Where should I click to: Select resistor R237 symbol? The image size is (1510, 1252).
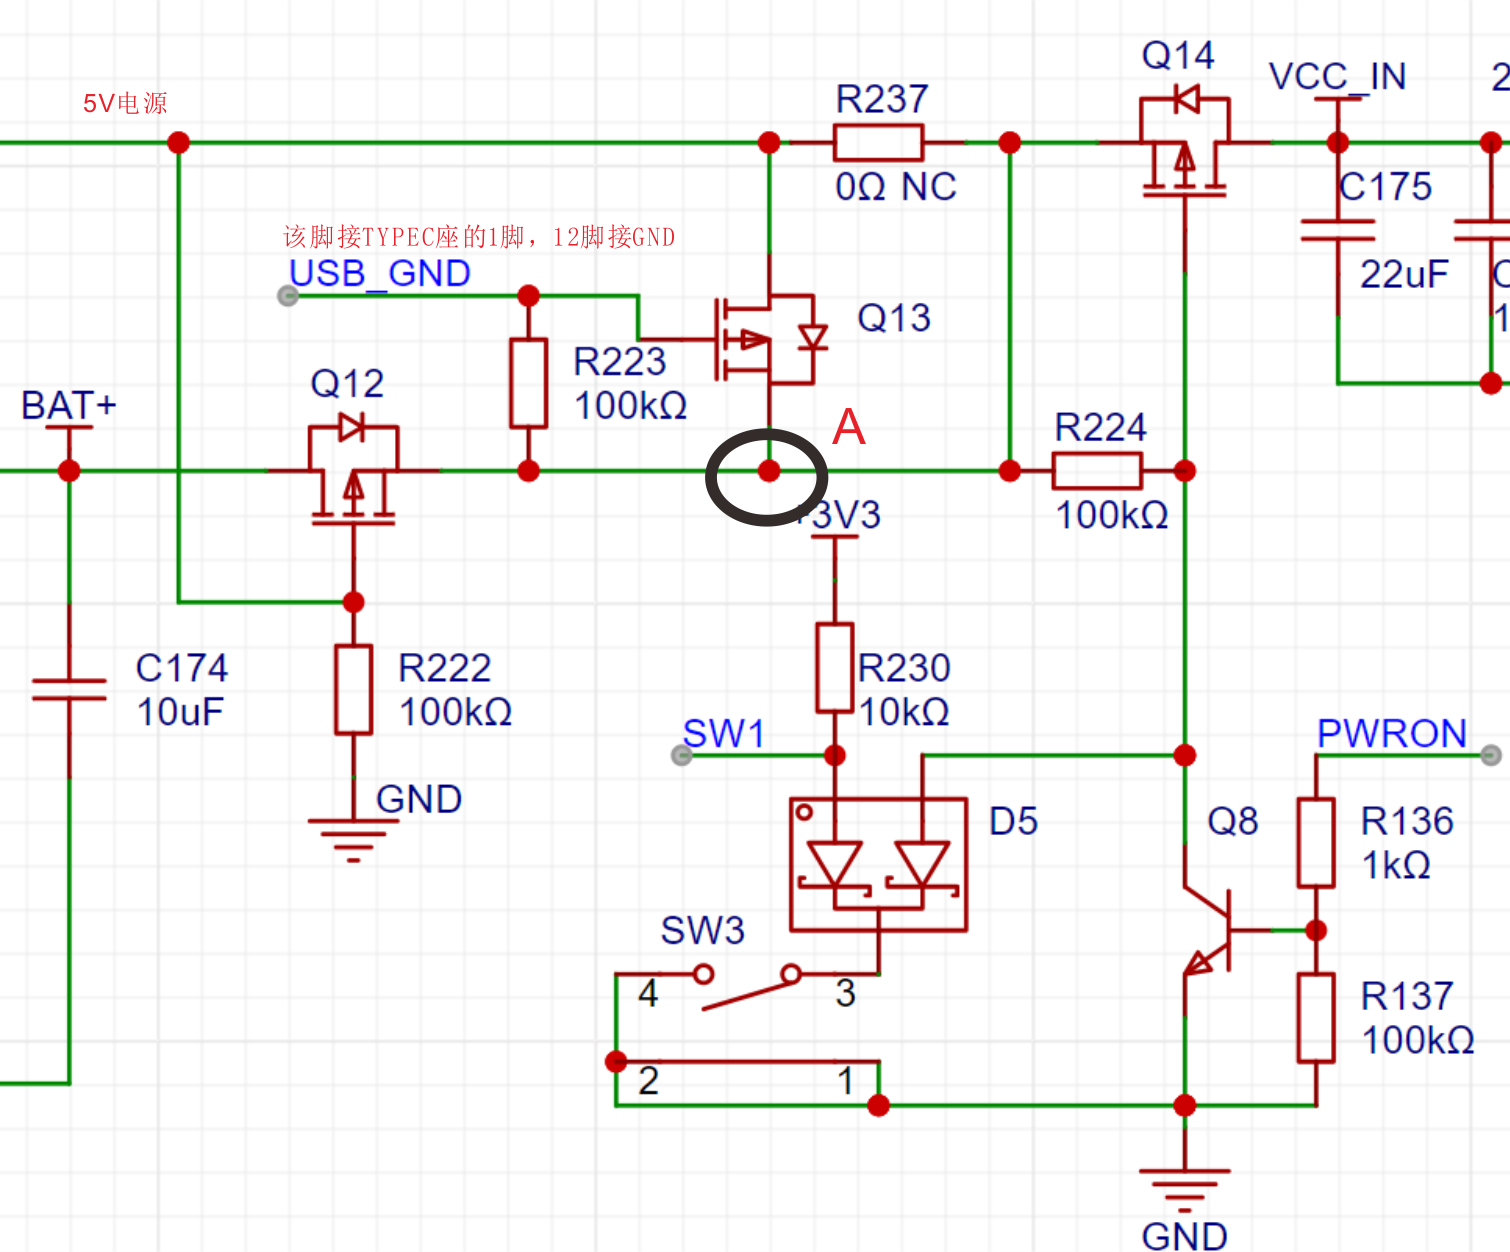pos(878,143)
